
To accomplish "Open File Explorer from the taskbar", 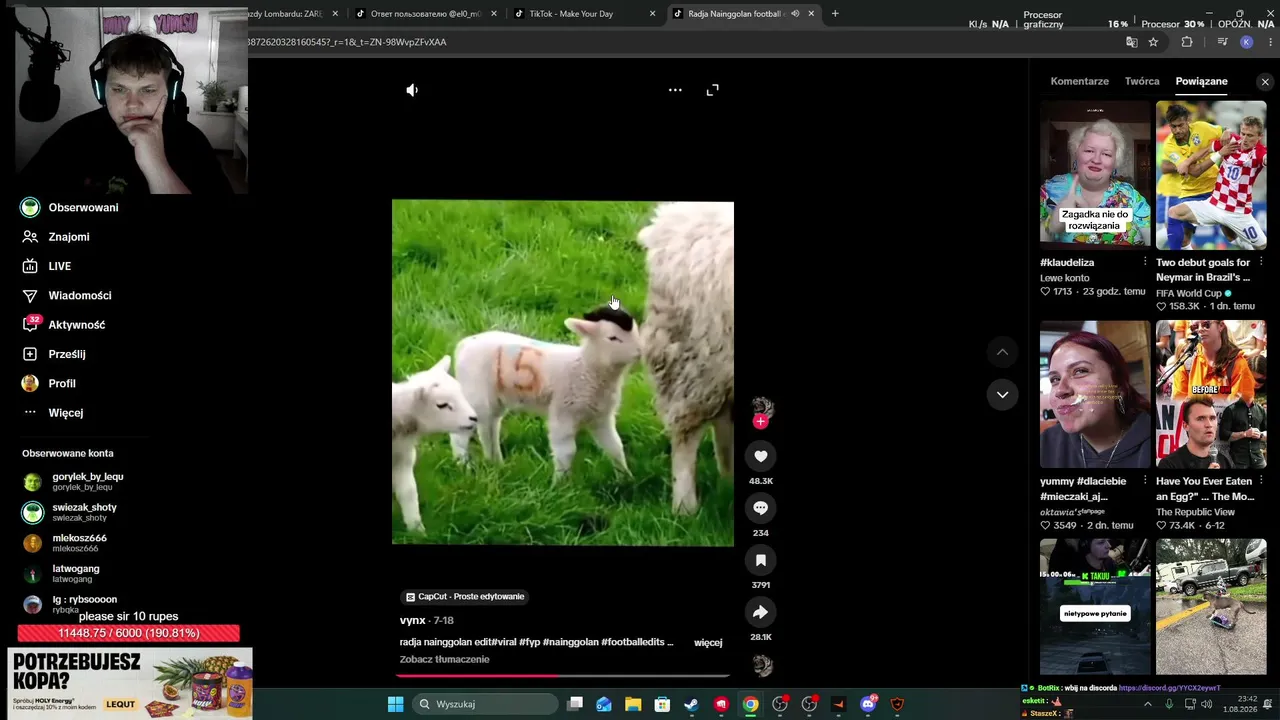I will coord(633,704).
